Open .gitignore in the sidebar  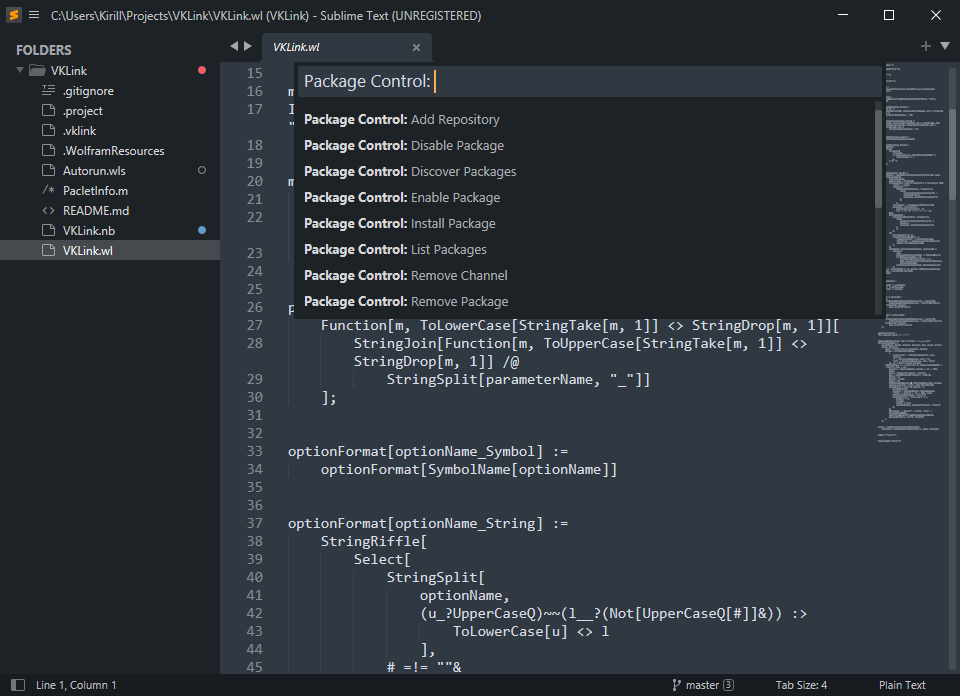pyautogui.click(x=88, y=91)
